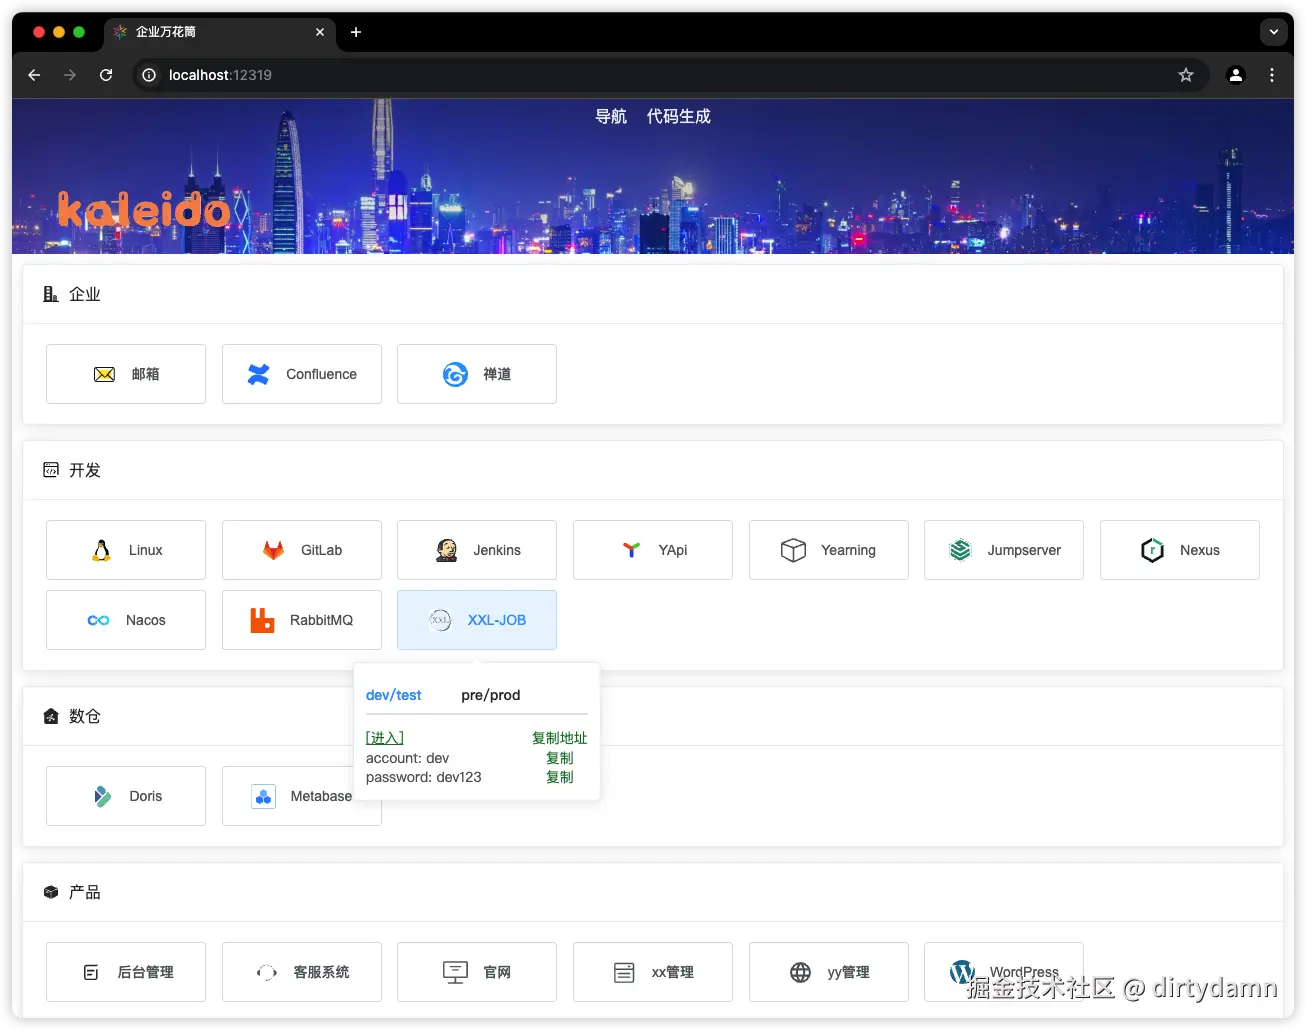Click the Nacos infinity-style icon
This screenshot has width=1306, height=1030.
point(98,620)
